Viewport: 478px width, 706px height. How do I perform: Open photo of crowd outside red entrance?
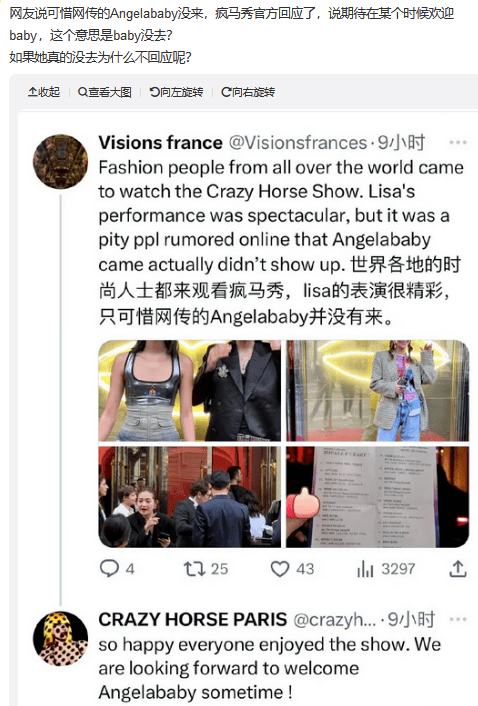tap(189, 497)
